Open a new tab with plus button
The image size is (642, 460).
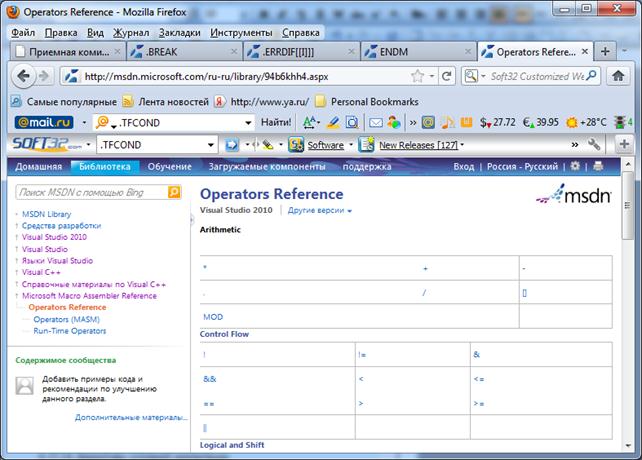pos(605,52)
